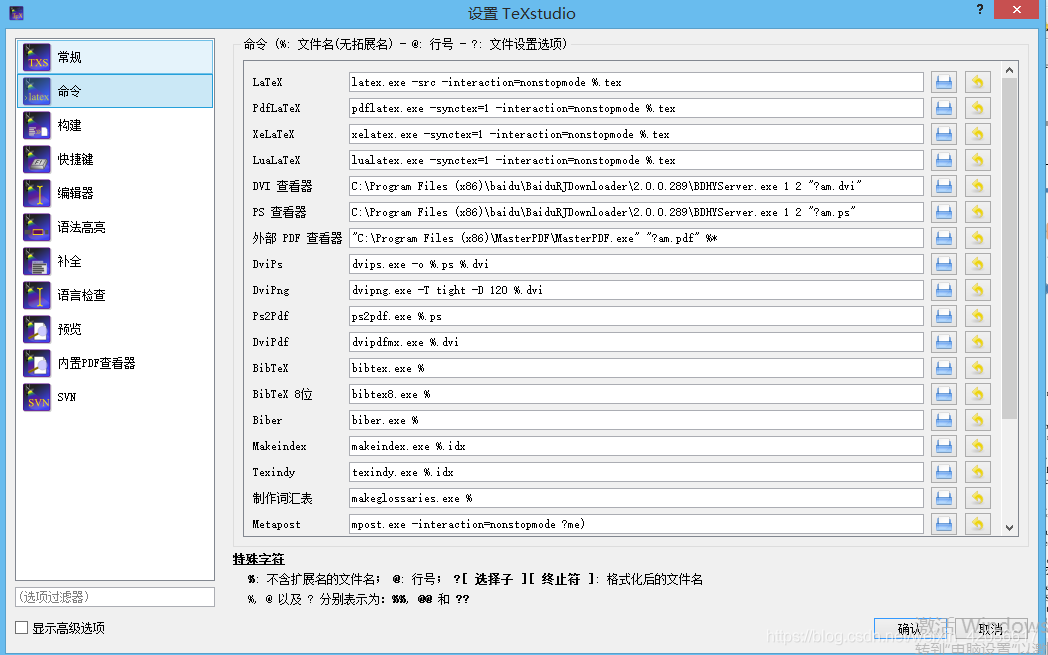Edit the XeLaTeX command field
Image resolution: width=1048 pixels, height=655 pixels.
click(636, 134)
